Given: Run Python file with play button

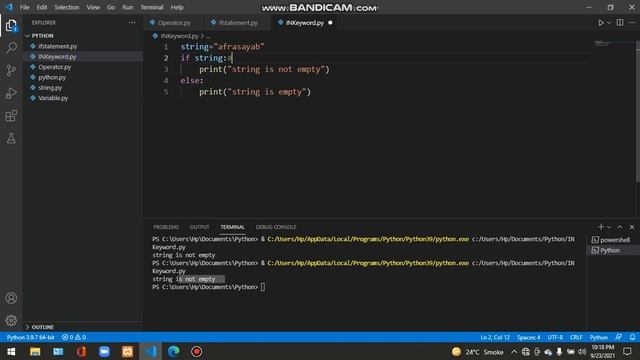Looking at the screenshot, I should pyautogui.click(x=600, y=23).
